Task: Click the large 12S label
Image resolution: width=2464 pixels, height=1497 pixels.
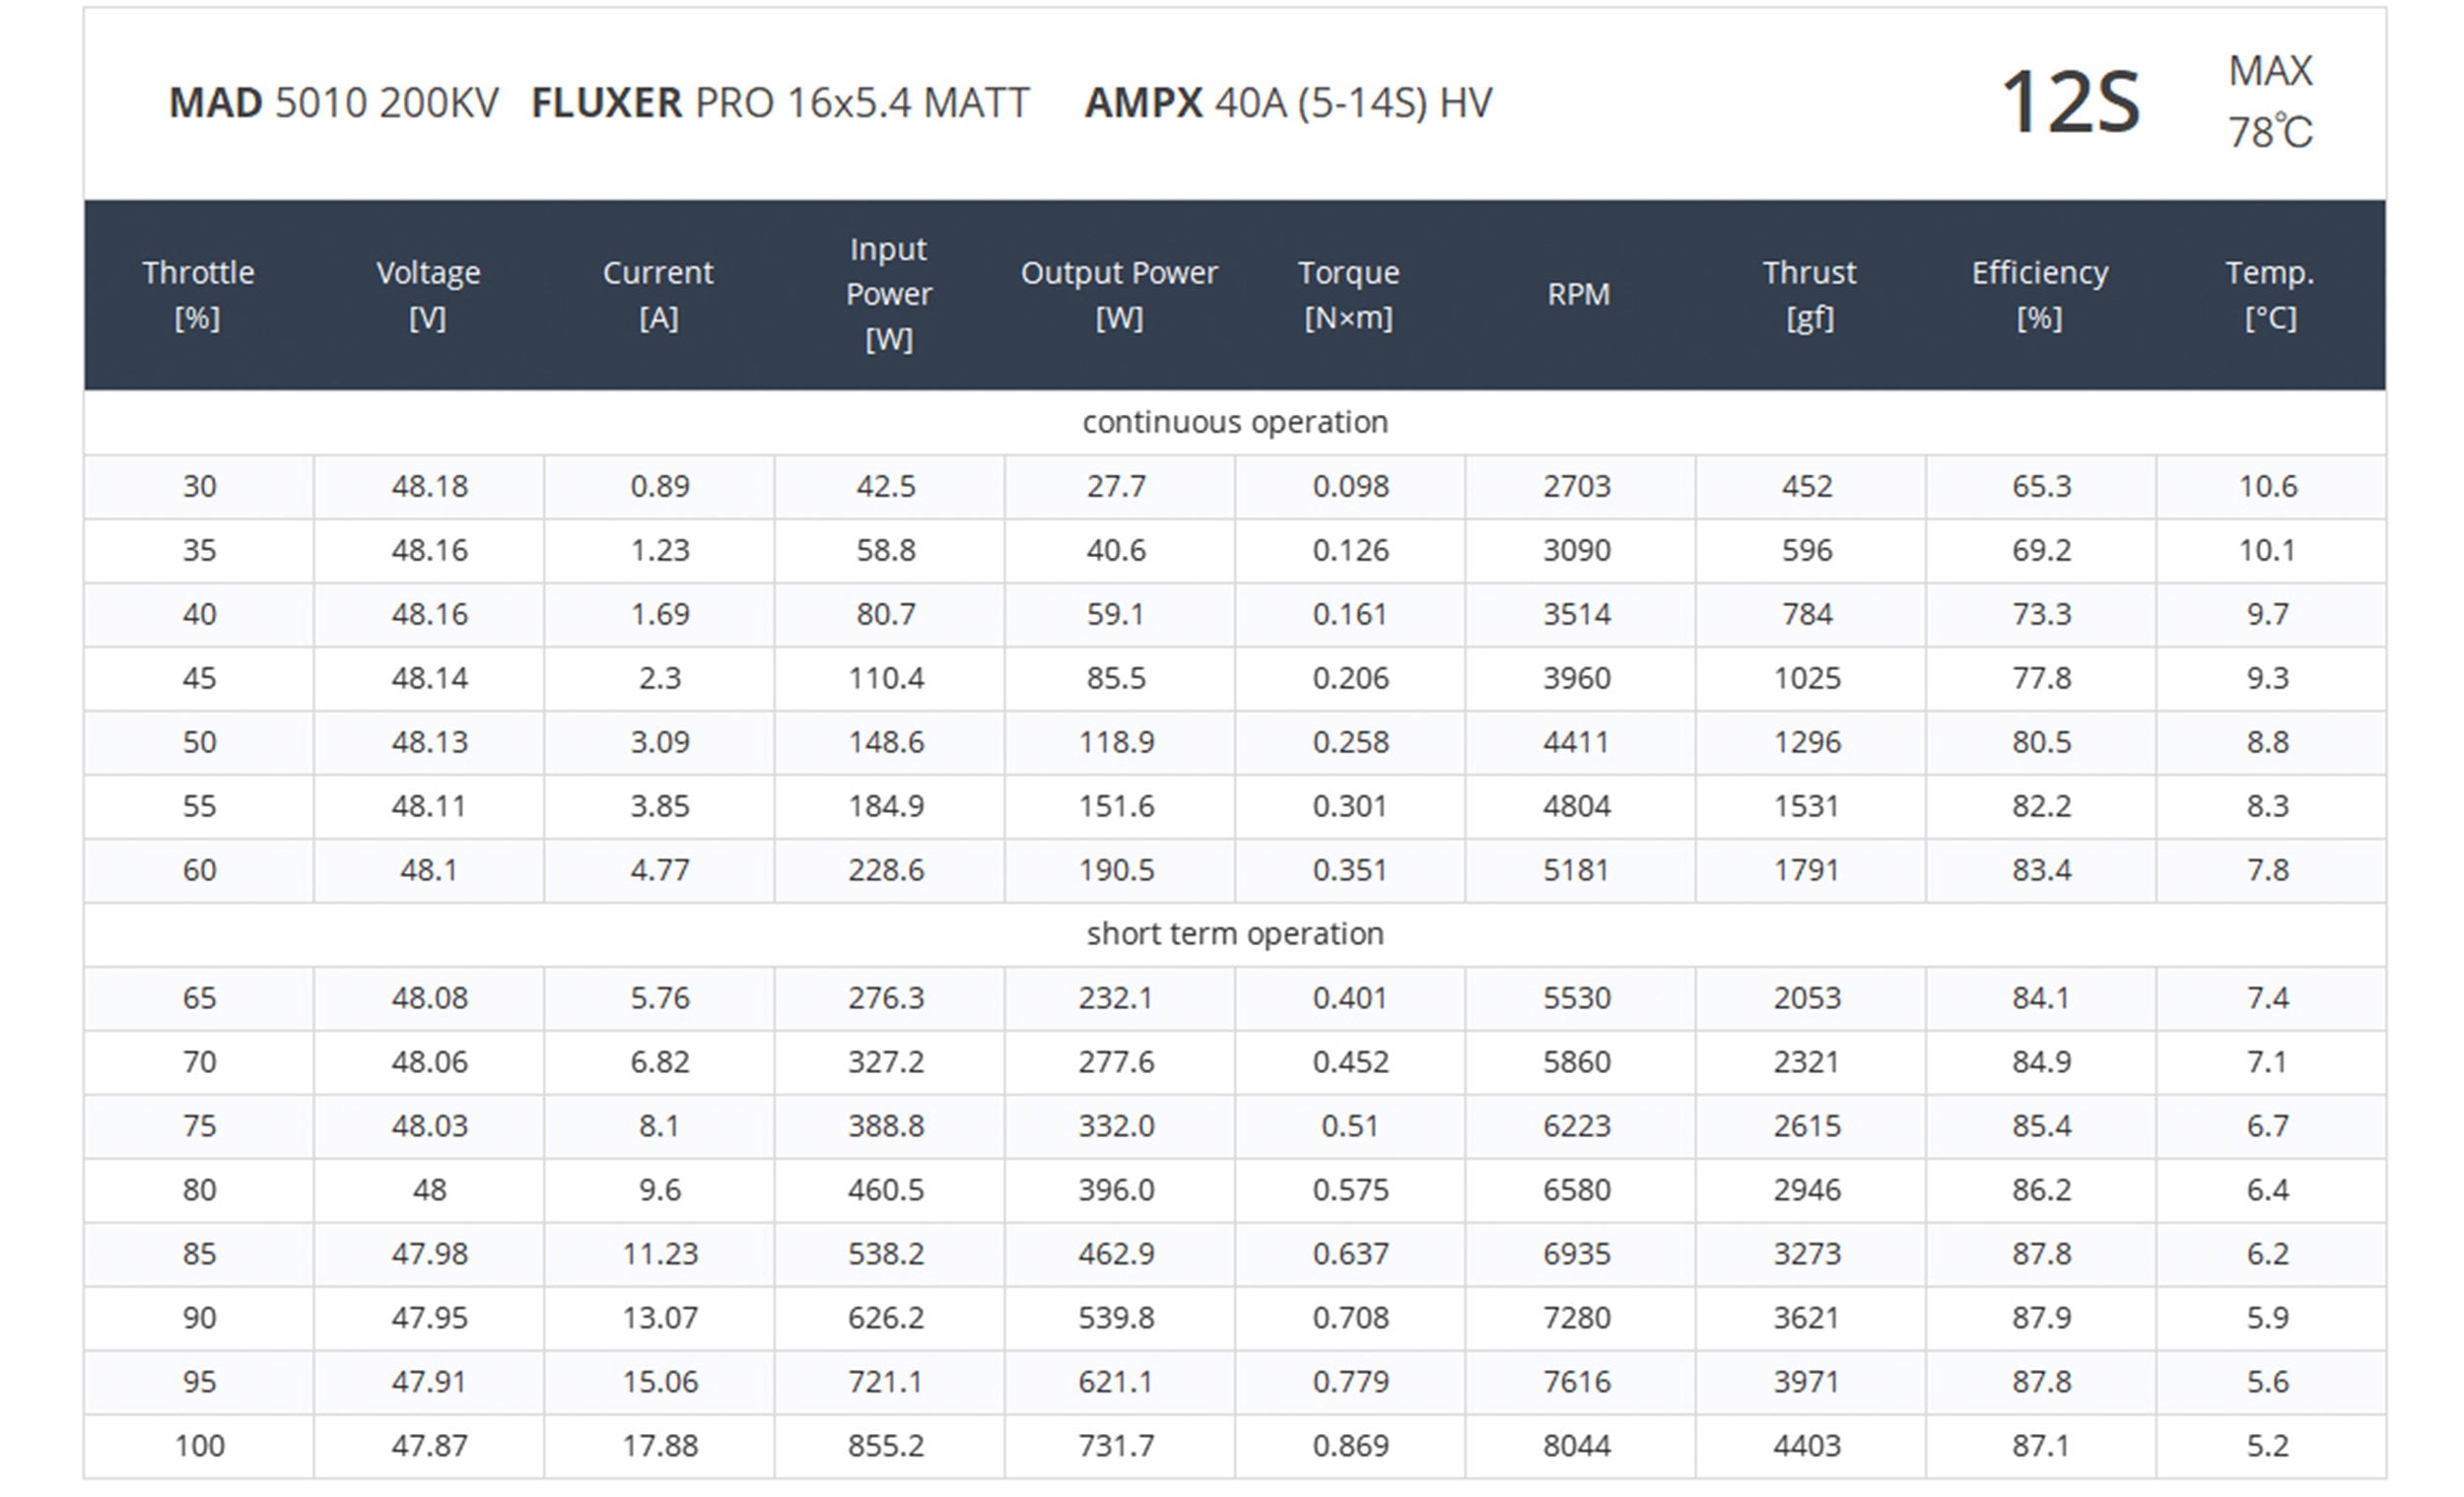Action: (2070, 103)
